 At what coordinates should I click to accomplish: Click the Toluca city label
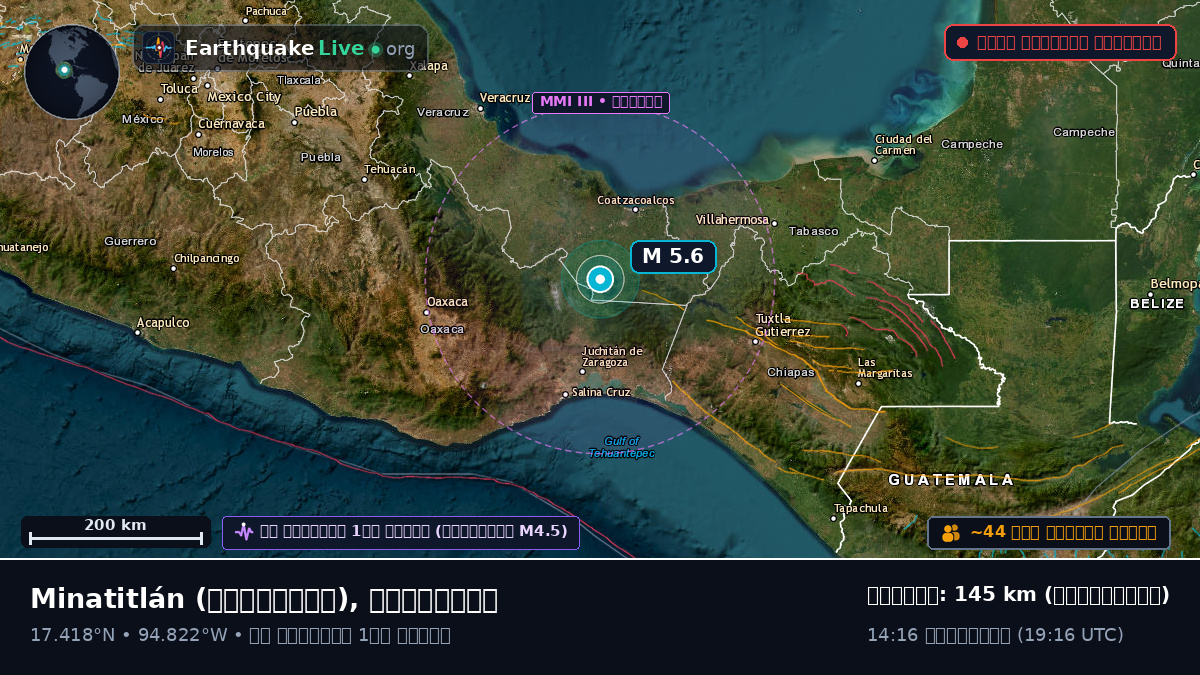tap(180, 88)
